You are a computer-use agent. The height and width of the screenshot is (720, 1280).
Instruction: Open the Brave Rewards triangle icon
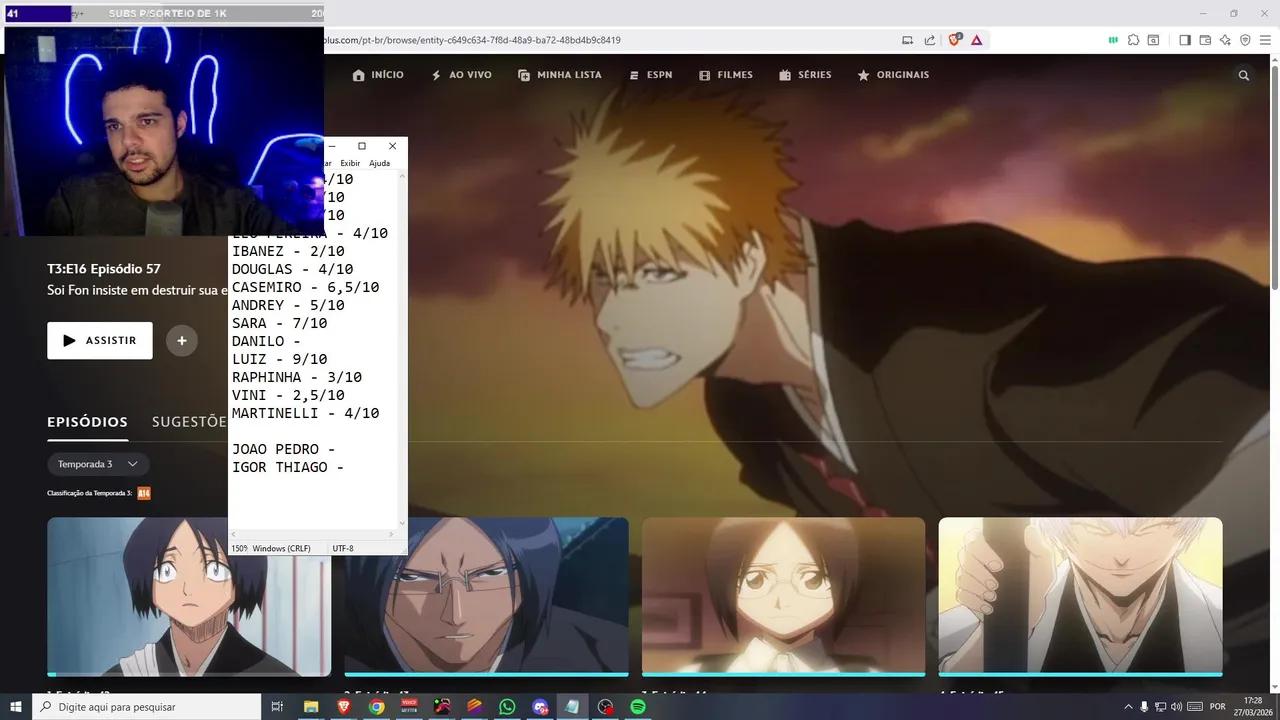976,40
